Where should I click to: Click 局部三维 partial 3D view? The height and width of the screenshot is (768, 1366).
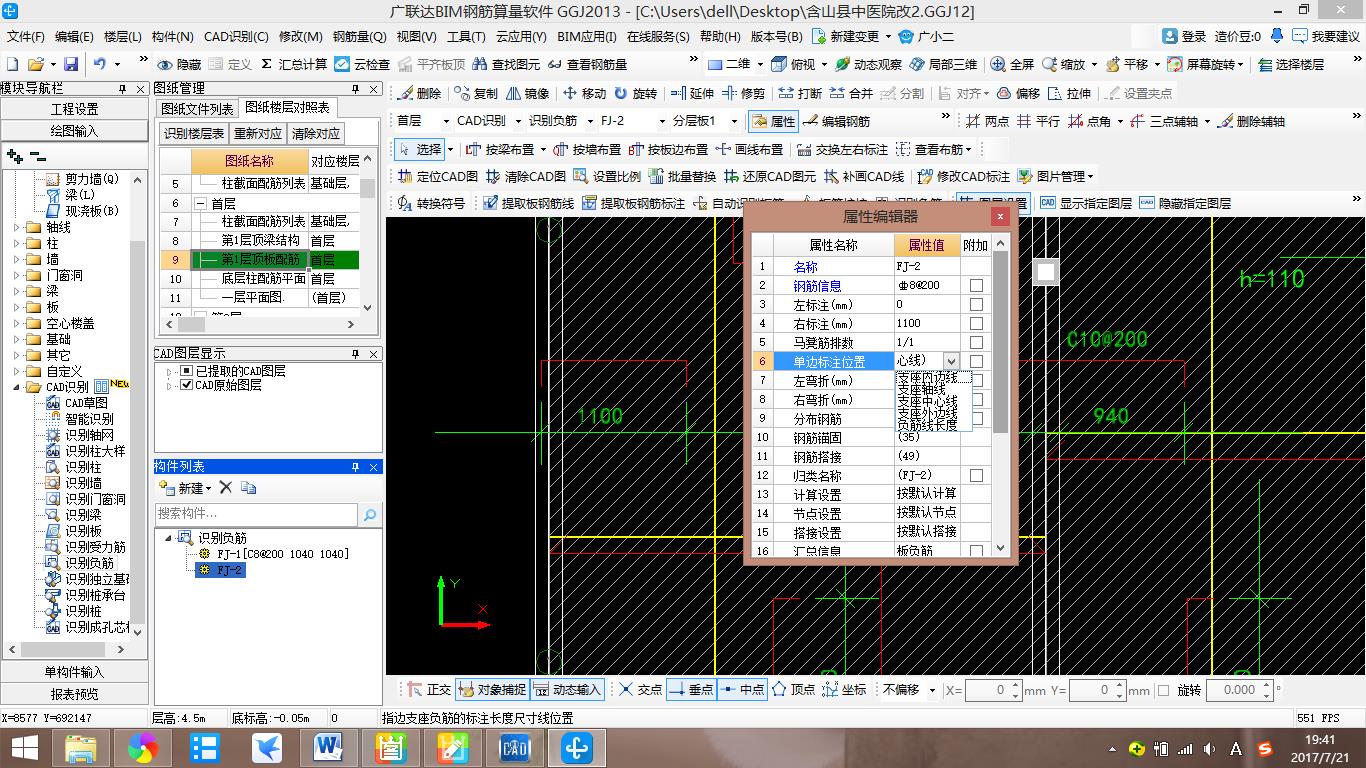pos(943,64)
